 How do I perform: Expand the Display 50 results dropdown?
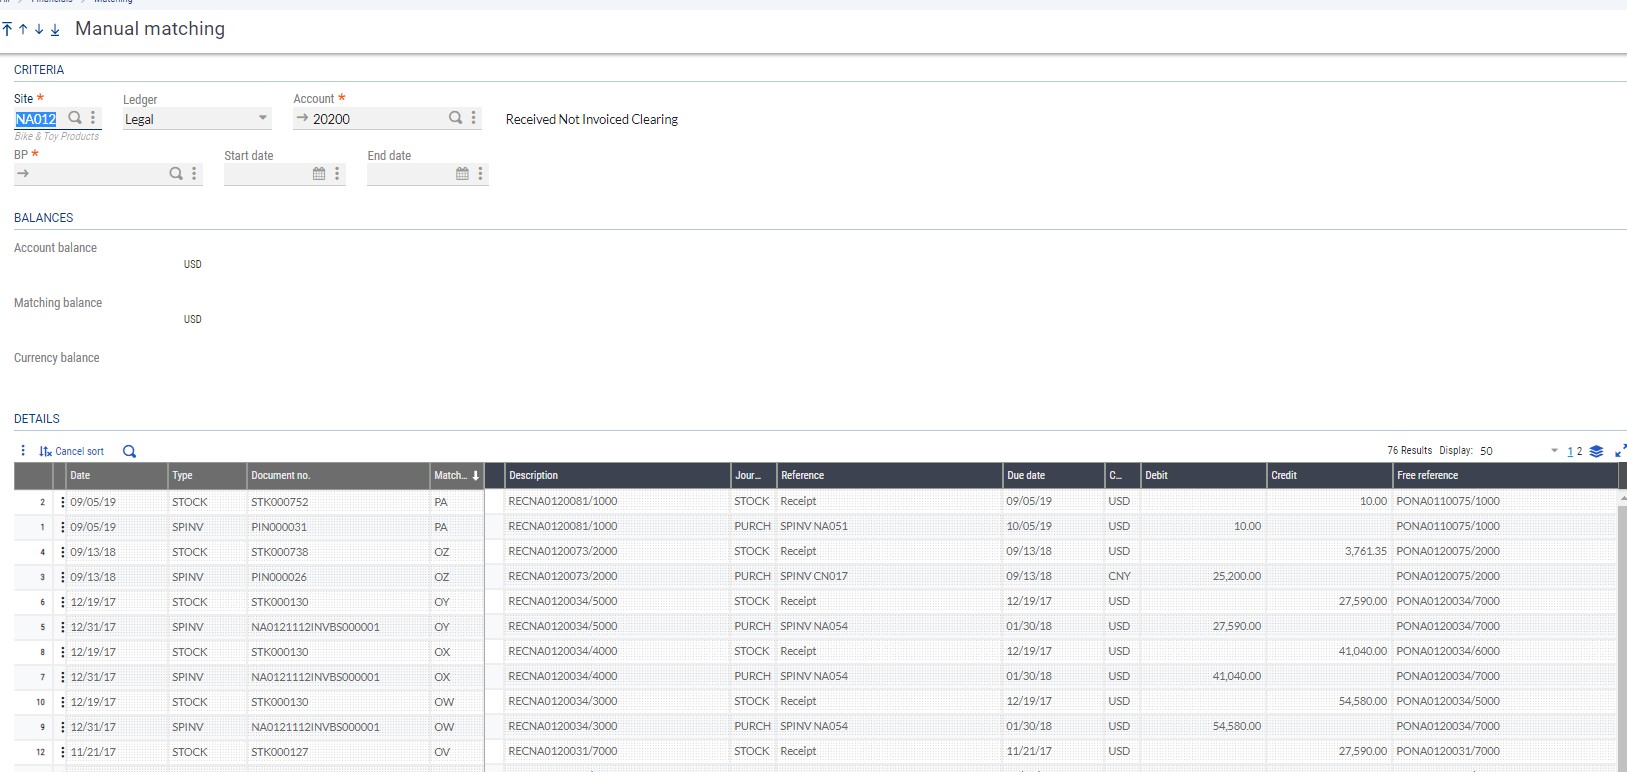[x=1554, y=451]
